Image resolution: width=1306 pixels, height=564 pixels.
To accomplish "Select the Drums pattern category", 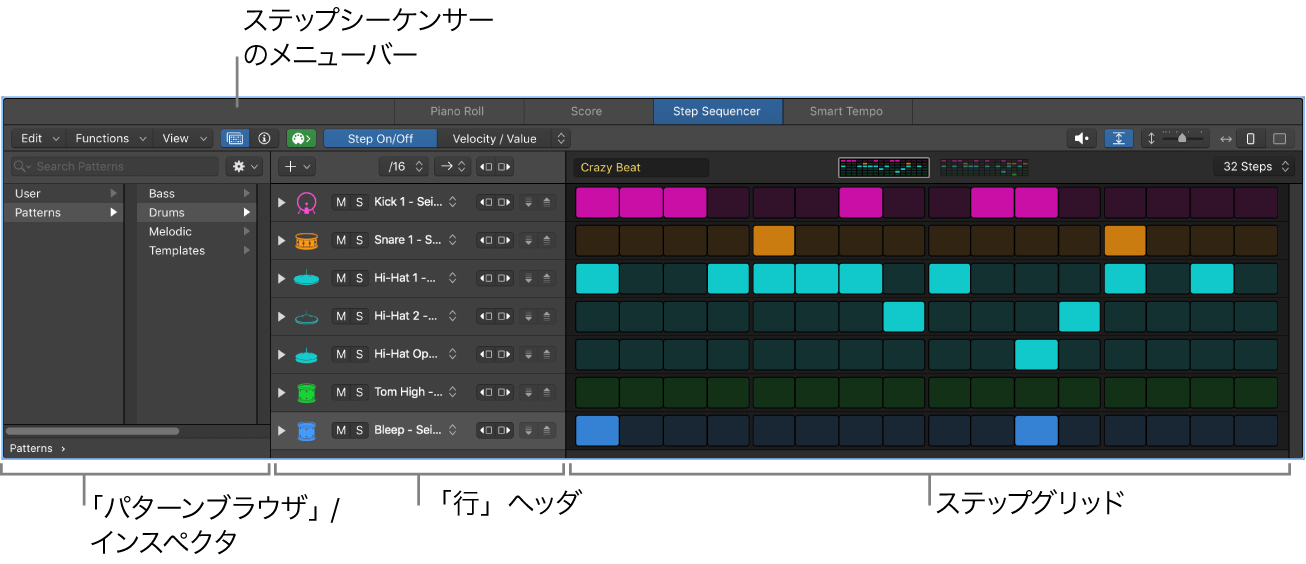I will click(x=167, y=213).
